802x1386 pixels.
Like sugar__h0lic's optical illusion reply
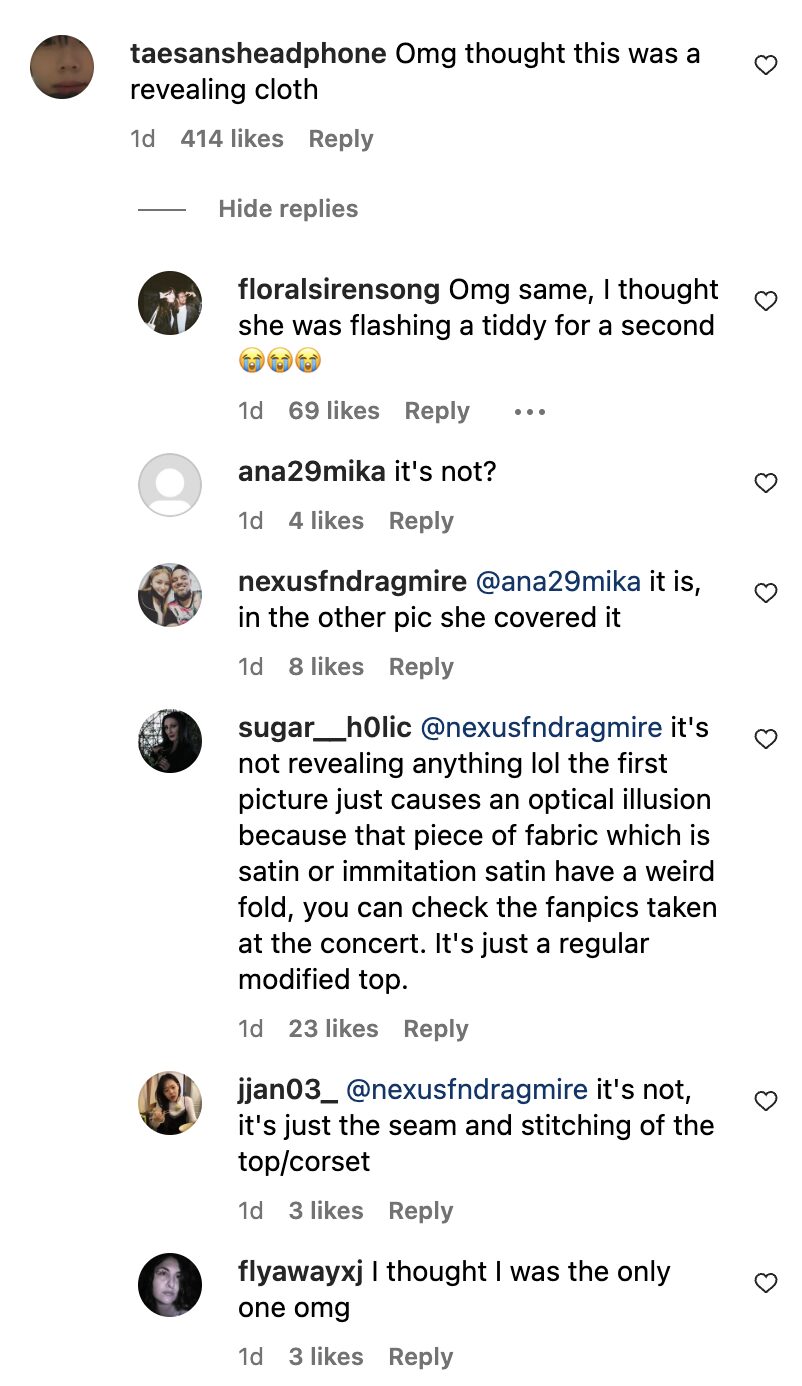(765, 739)
